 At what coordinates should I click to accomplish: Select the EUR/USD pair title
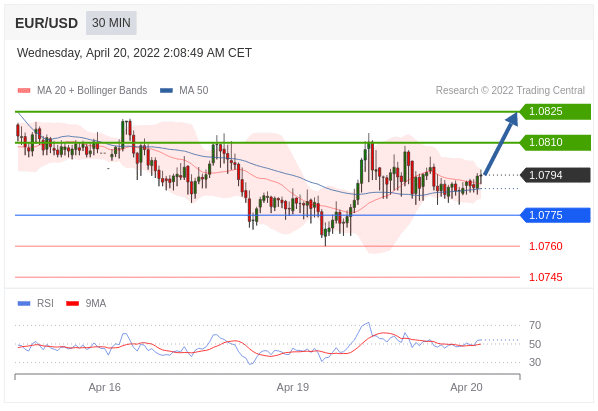pyautogui.click(x=47, y=23)
